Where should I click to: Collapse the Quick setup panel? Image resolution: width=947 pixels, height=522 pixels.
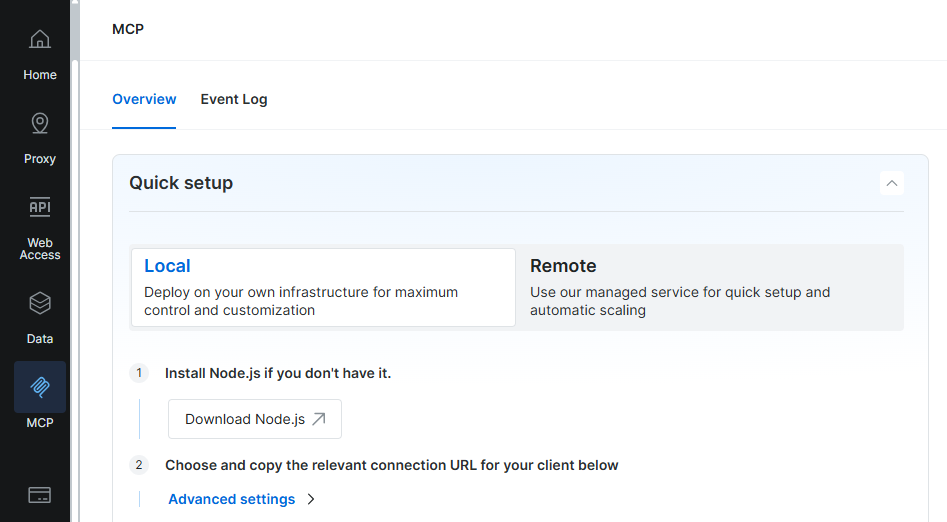pos(892,183)
